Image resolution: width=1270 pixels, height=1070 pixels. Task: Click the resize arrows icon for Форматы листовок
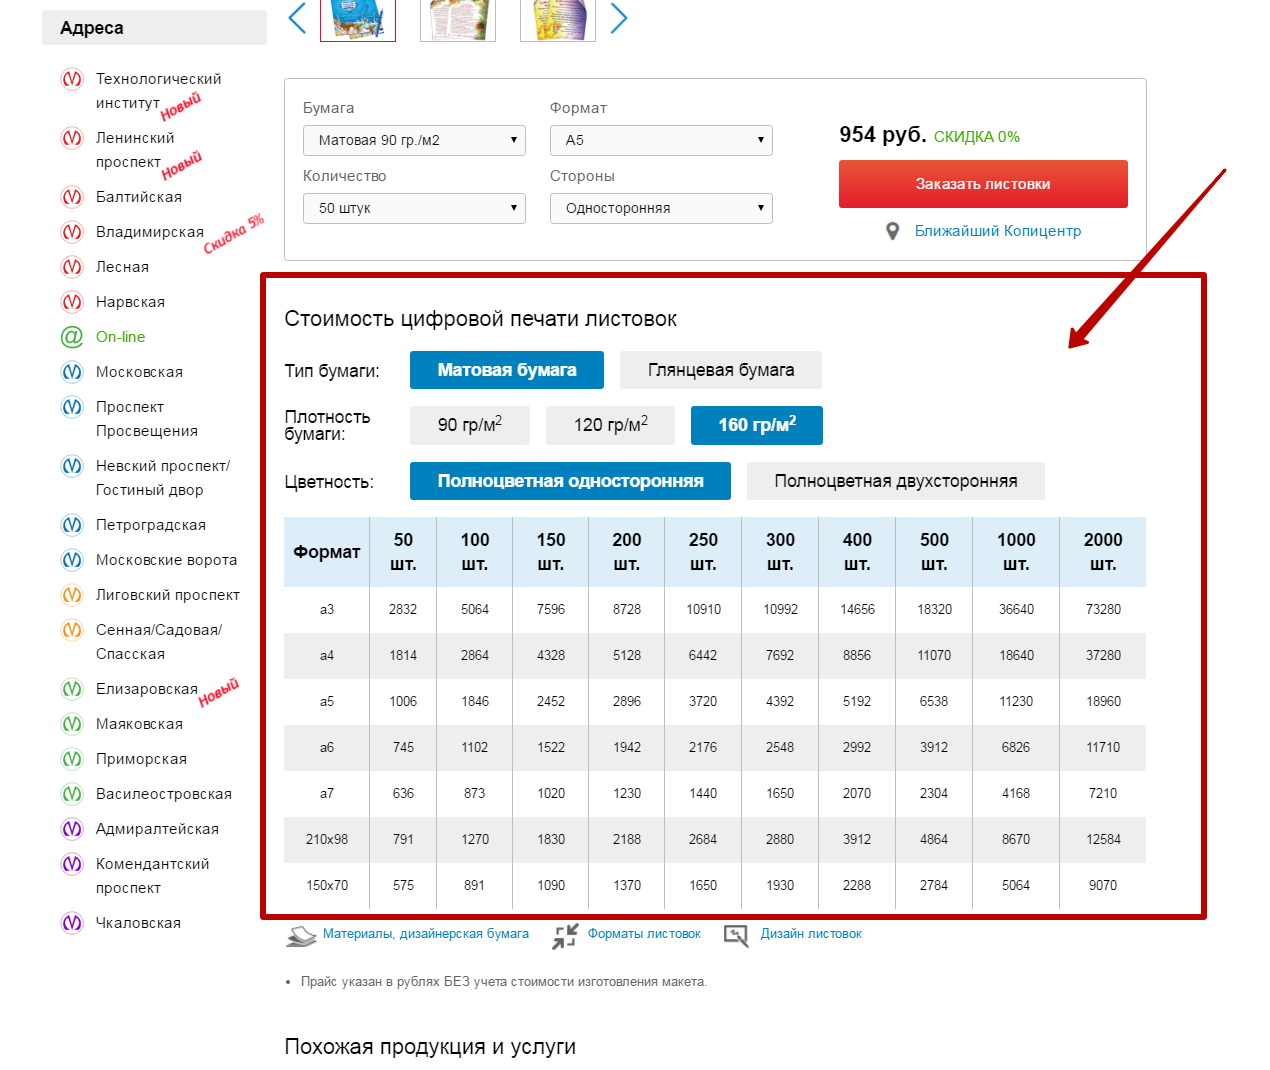tap(565, 935)
